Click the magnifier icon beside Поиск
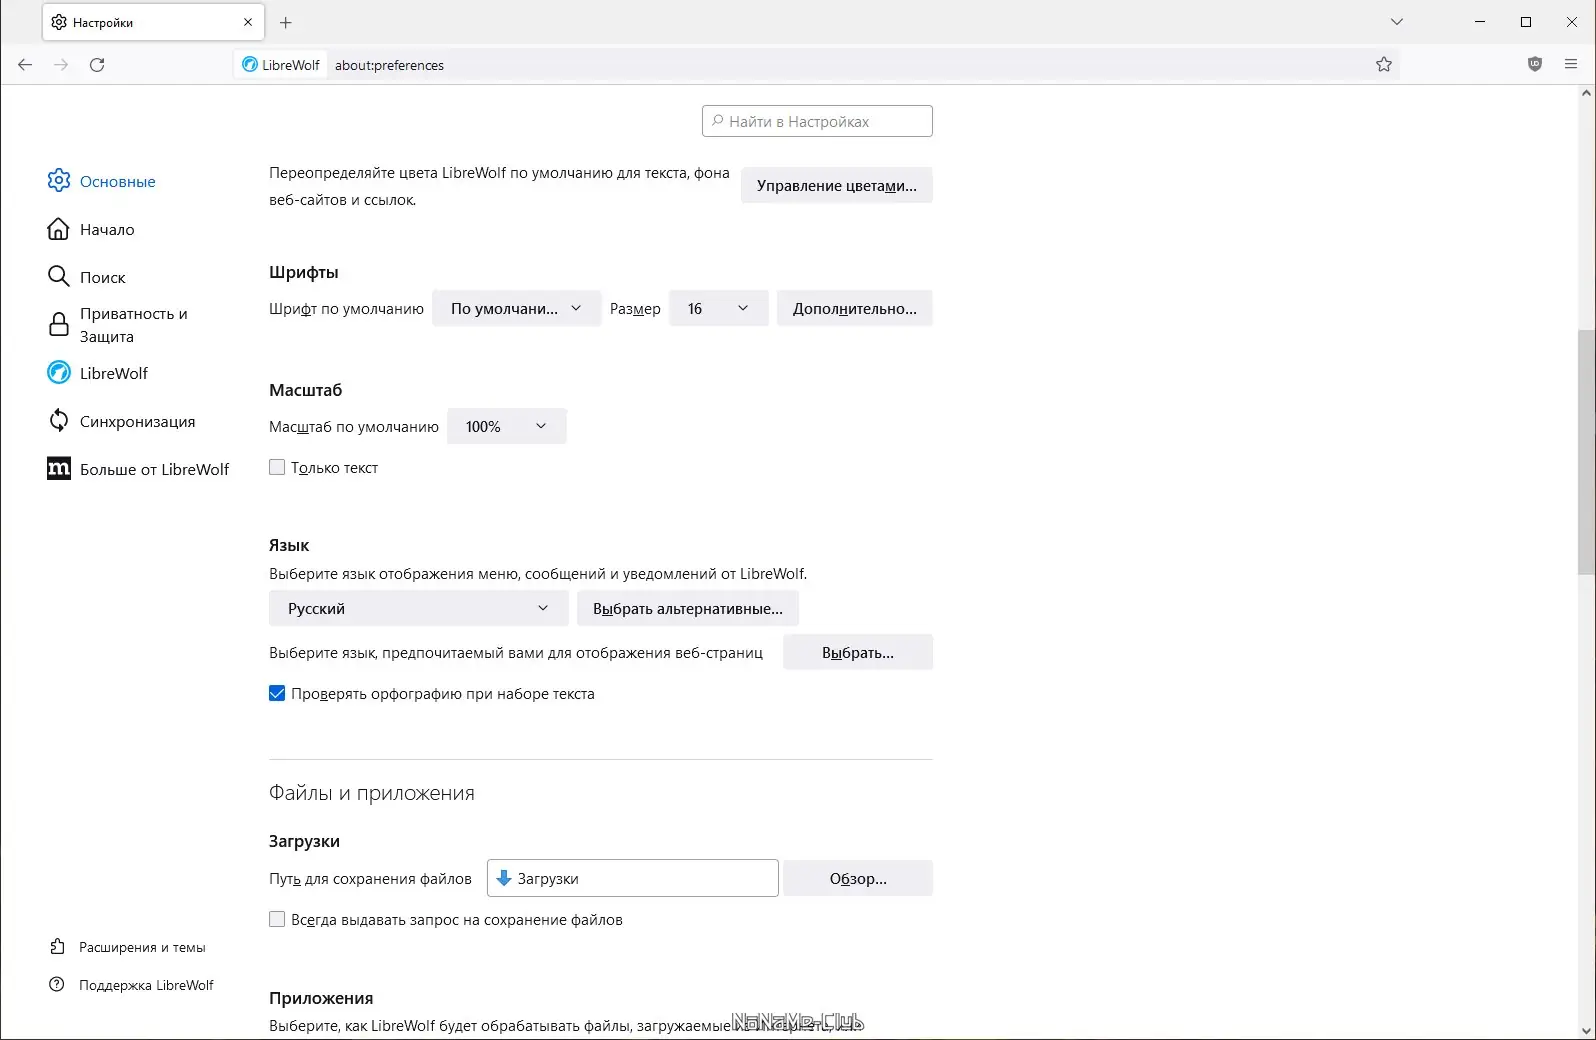Image resolution: width=1596 pixels, height=1040 pixels. (59, 277)
